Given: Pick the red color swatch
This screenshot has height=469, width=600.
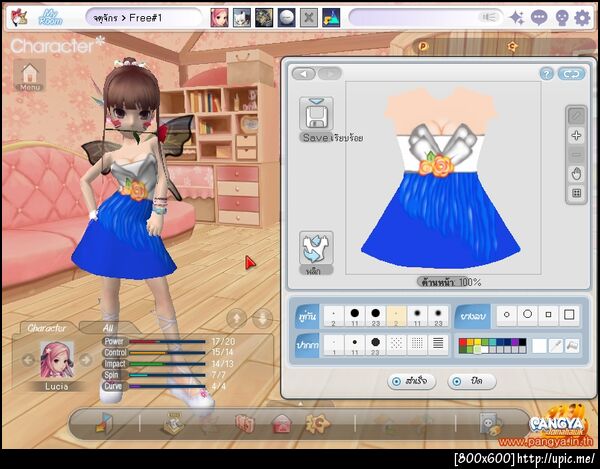Looking at the screenshot, I should pos(463,342).
